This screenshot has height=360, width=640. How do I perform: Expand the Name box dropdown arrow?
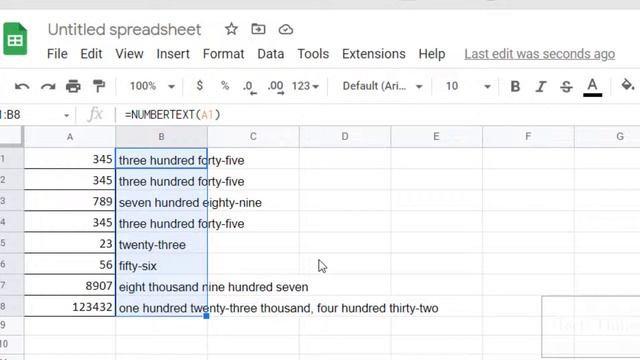[x=67, y=116]
